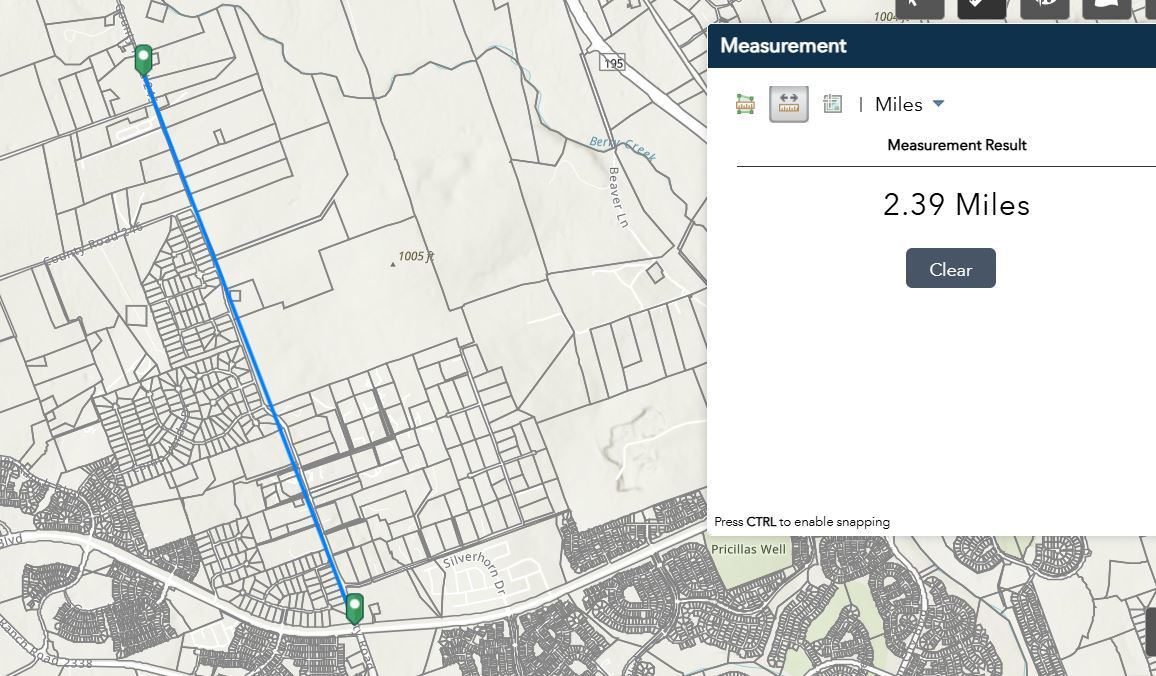The image size is (1156, 676).
Task: Open the basemap icon at top right
Action: 1106,8
